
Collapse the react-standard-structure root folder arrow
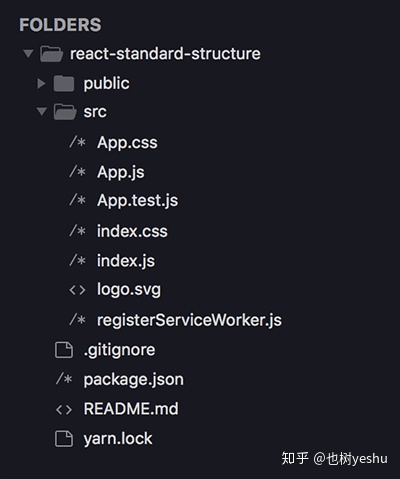[28, 53]
